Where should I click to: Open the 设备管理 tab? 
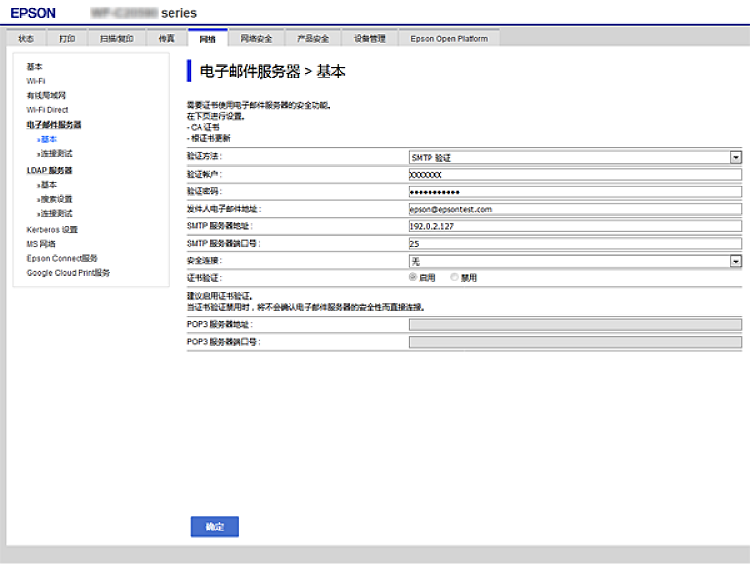click(369, 39)
